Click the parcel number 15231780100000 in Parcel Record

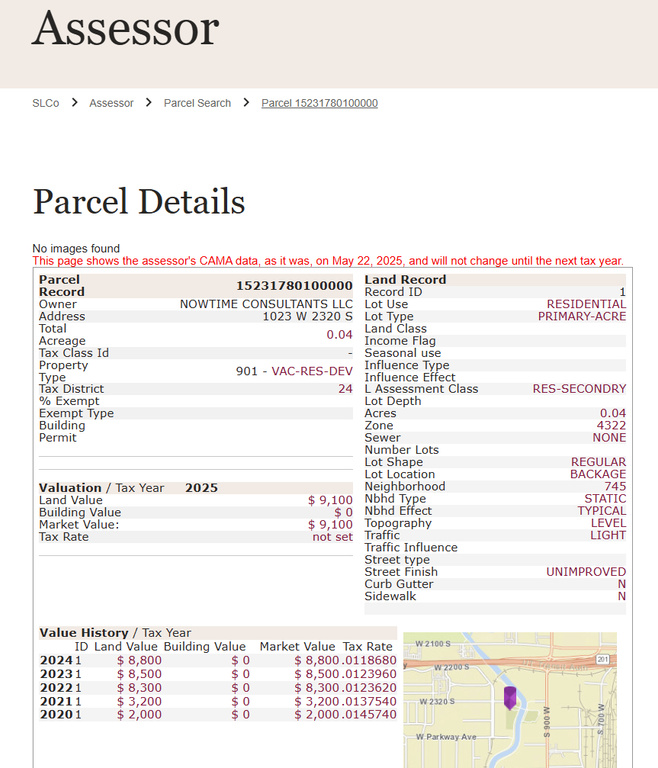click(294, 286)
